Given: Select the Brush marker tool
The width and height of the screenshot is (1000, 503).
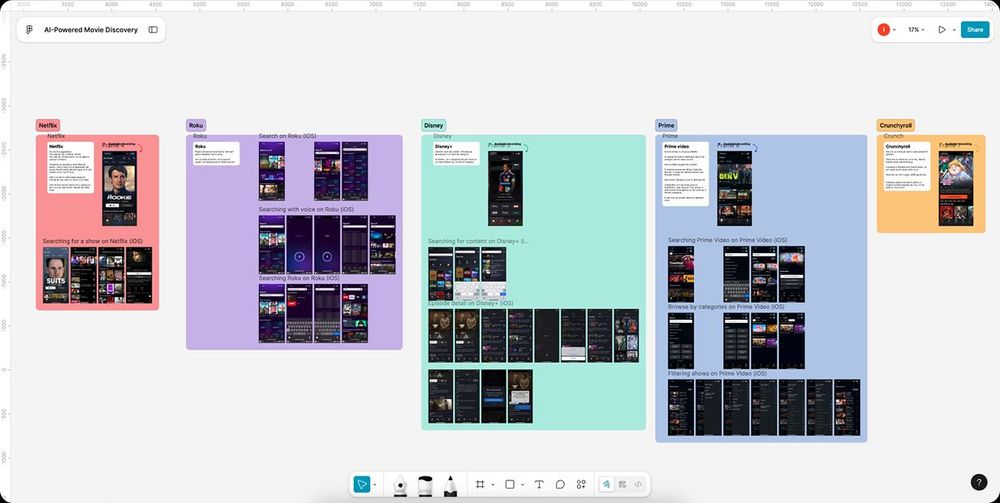Looking at the screenshot, I should click(x=425, y=485).
